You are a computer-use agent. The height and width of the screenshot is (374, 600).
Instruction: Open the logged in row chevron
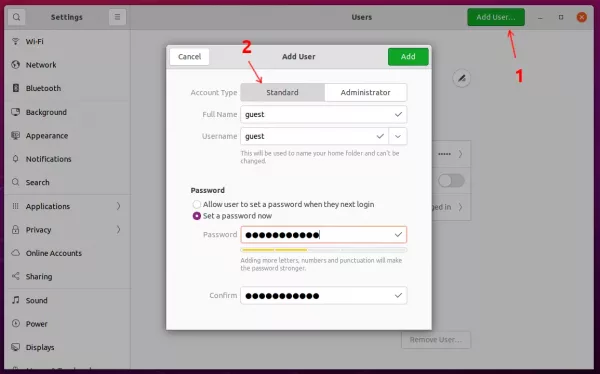460,207
